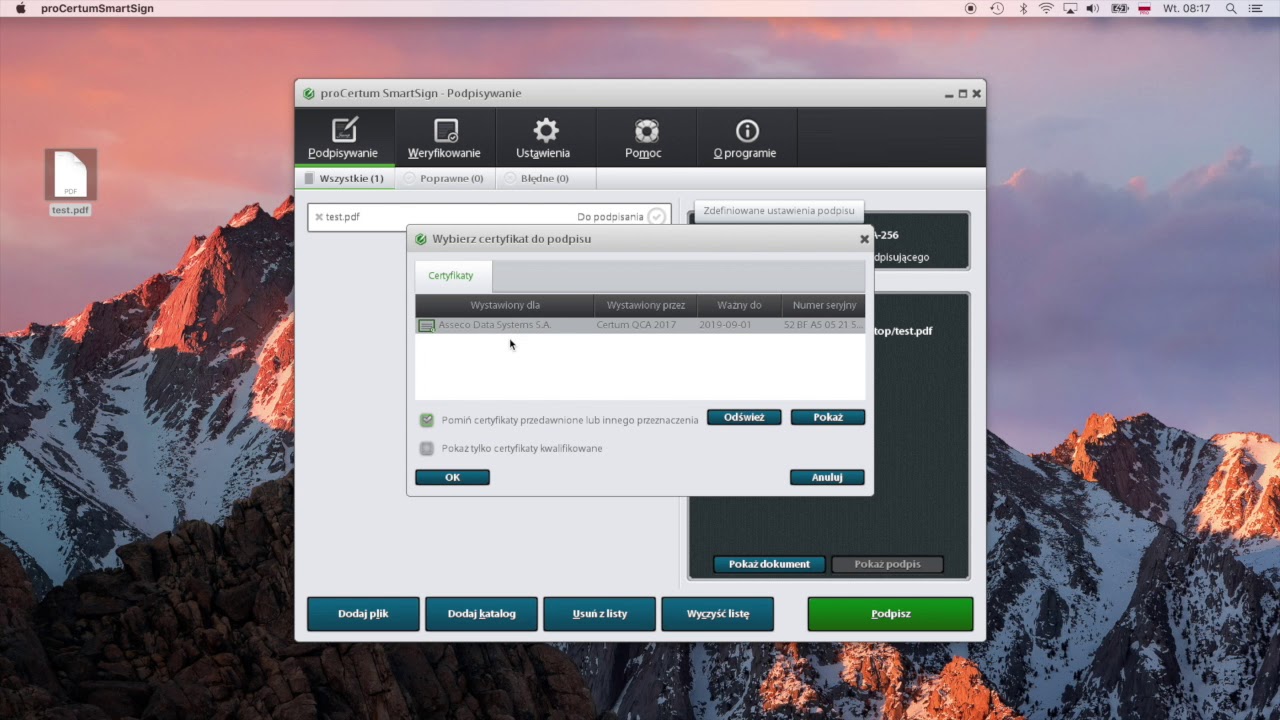Open Pomoc lifebuoy help
Image resolution: width=1280 pixels, height=720 pixels.
coord(645,137)
